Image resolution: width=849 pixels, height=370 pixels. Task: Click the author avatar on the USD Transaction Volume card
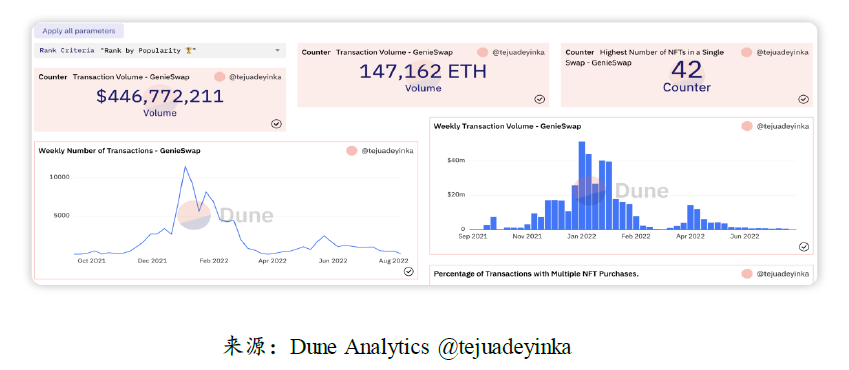(x=219, y=76)
